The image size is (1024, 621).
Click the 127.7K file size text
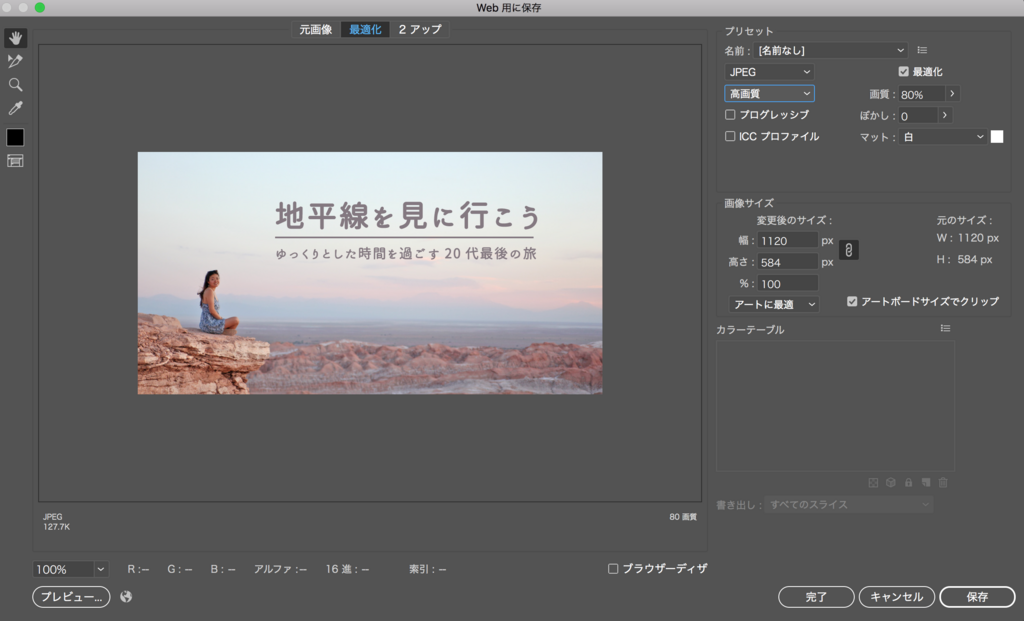[x=57, y=526]
